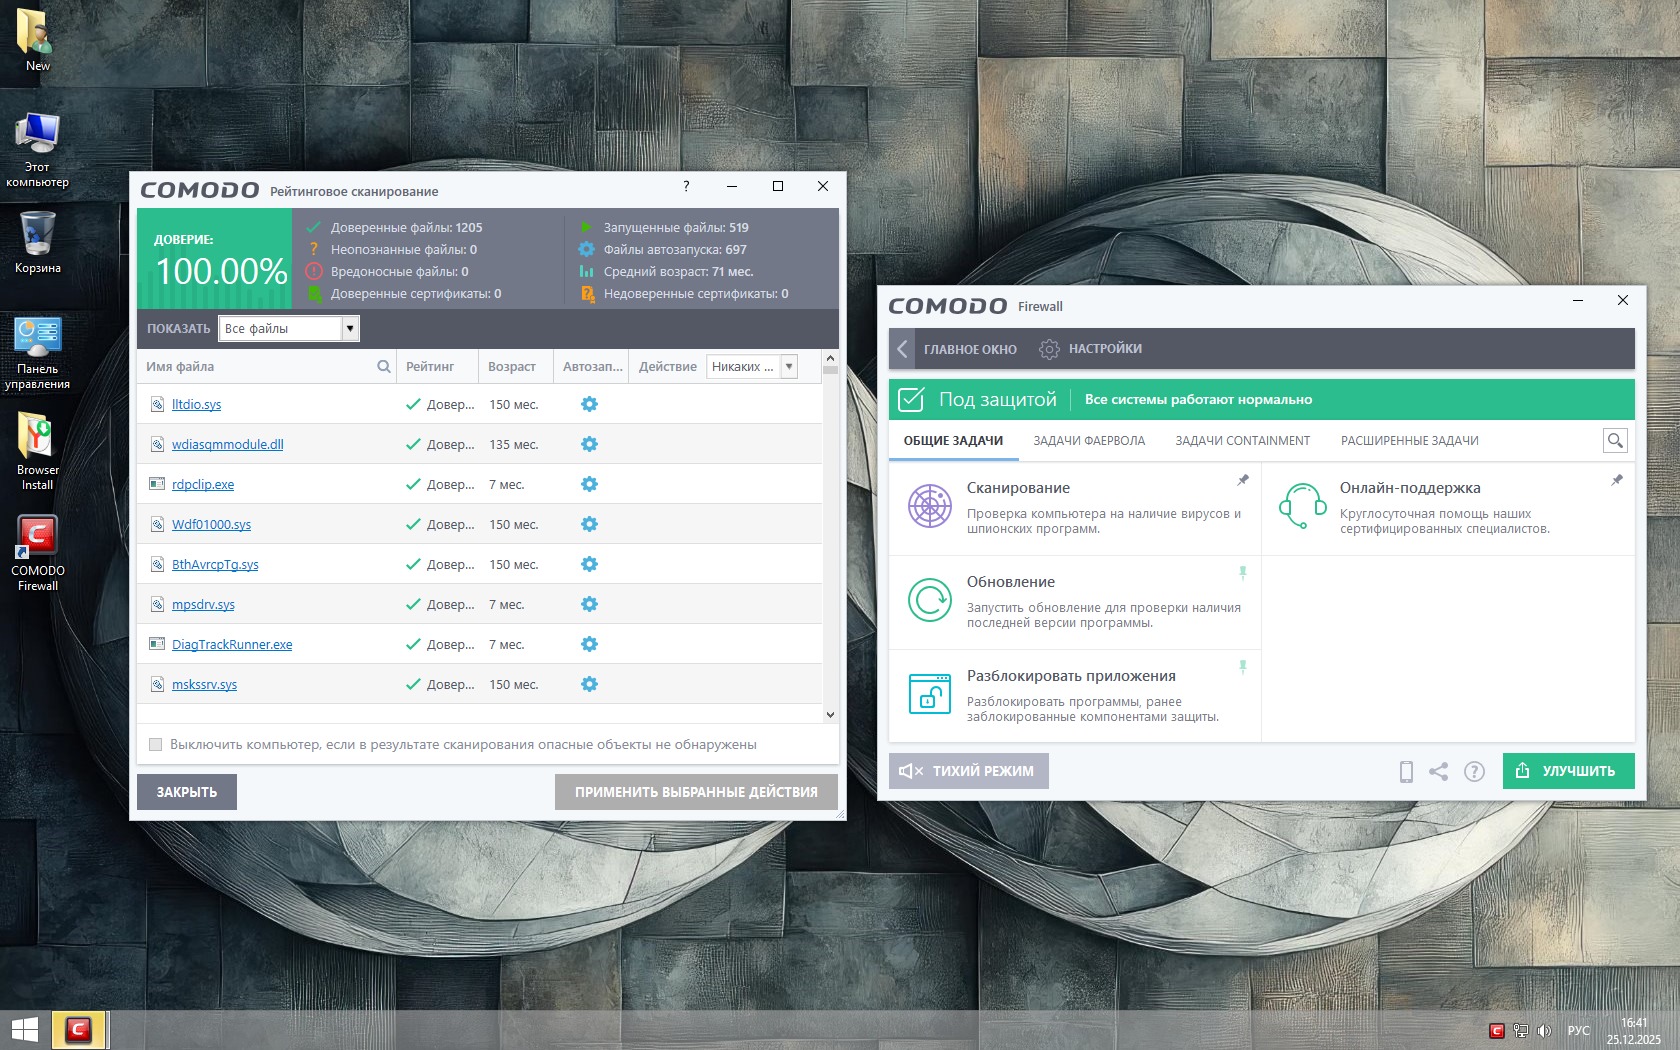Open the 'Все файлы' show filter dropdown

[349, 328]
